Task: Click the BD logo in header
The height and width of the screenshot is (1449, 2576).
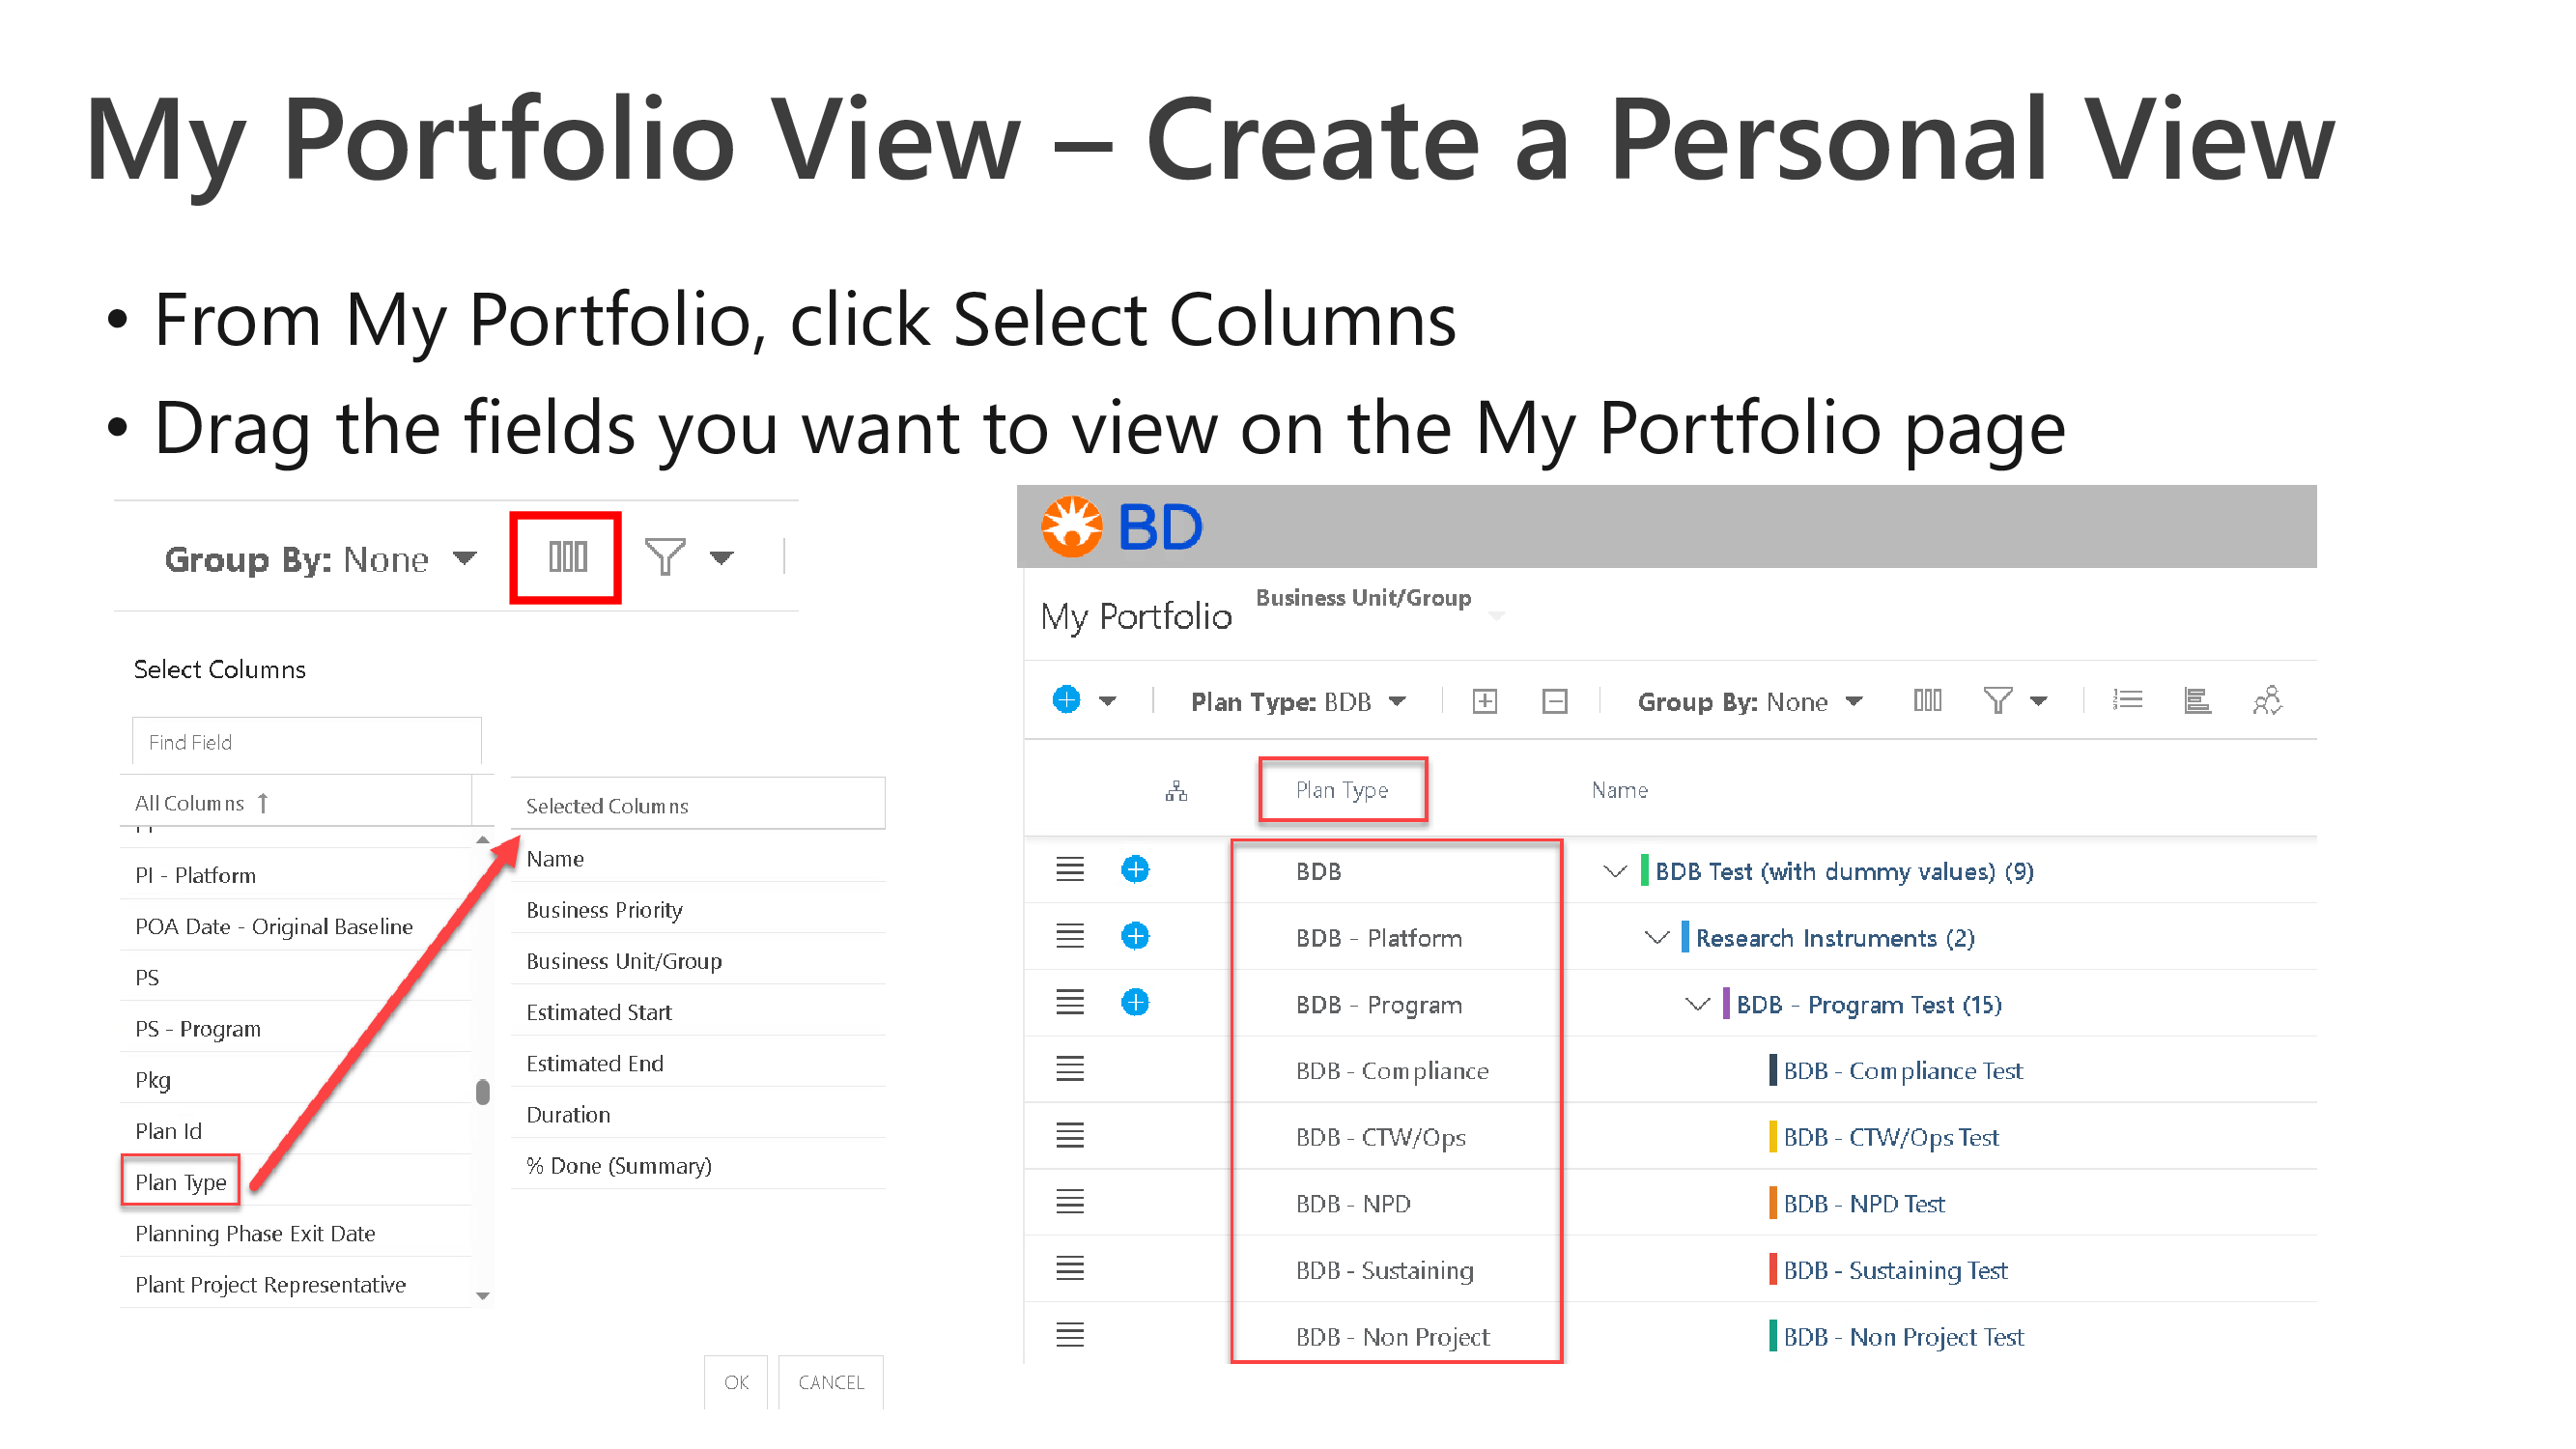Action: click(1121, 526)
